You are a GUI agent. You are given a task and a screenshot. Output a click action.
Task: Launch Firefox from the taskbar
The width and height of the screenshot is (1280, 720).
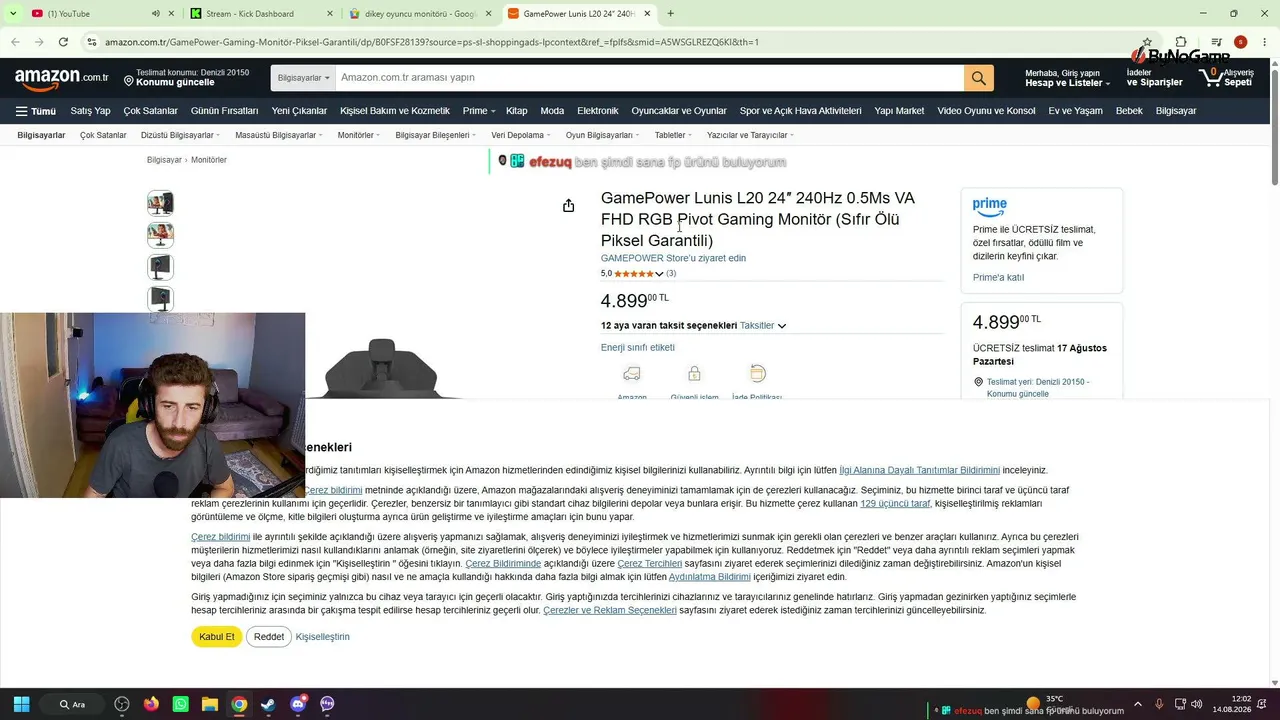coord(151,704)
